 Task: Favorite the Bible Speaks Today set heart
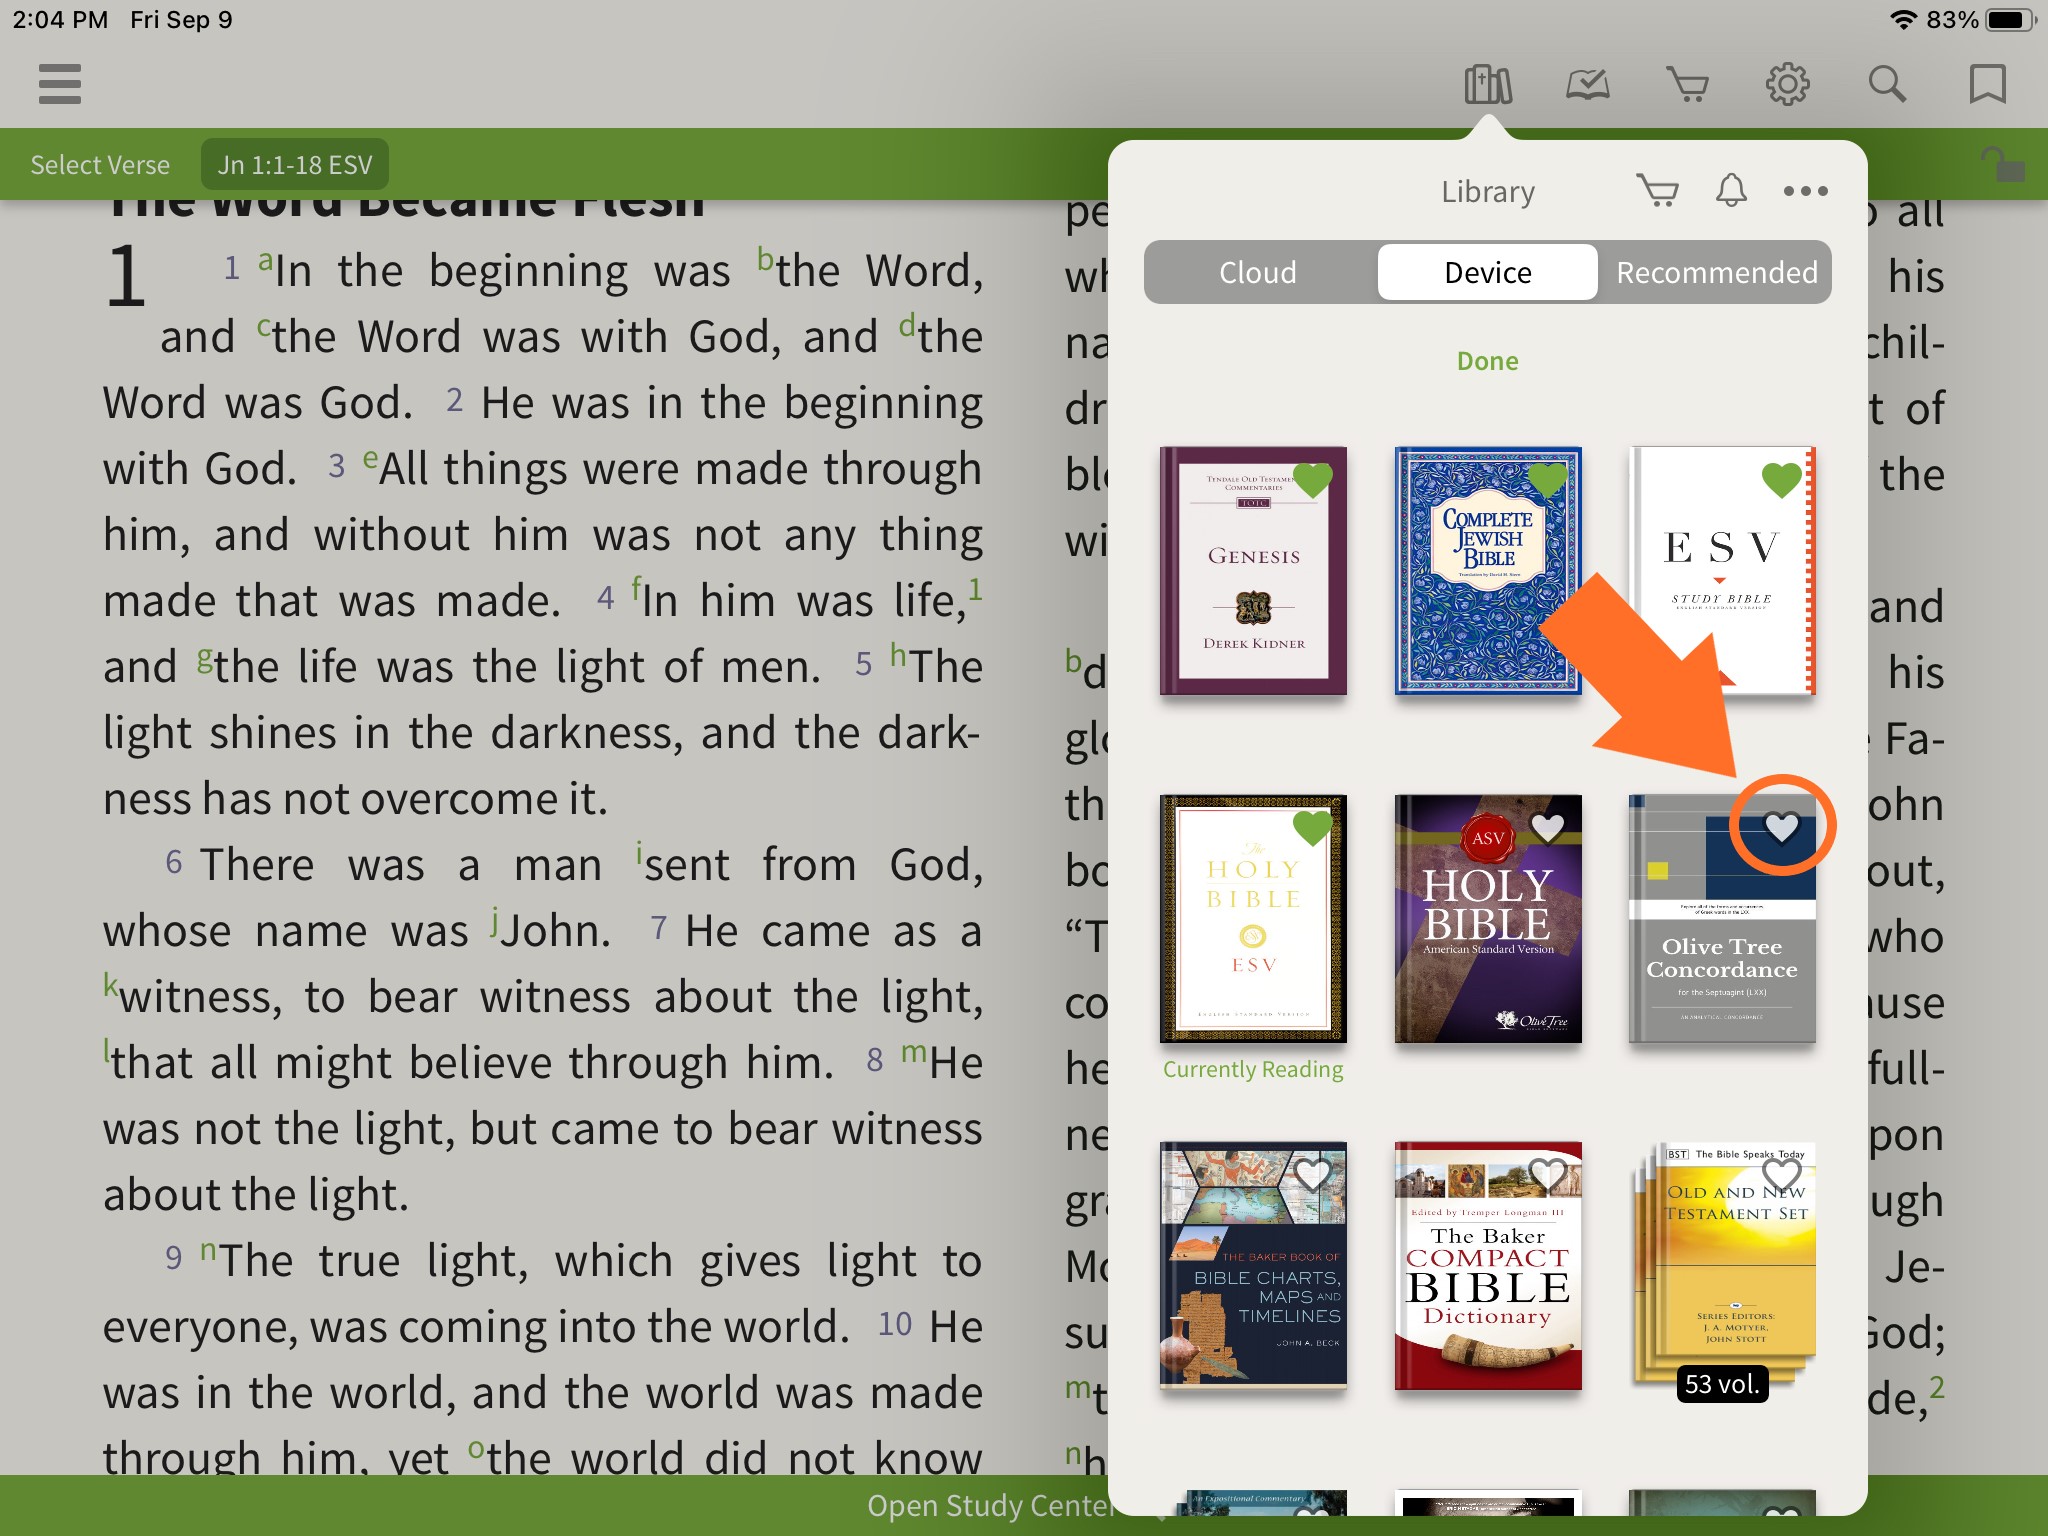click(x=1782, y=1175)
